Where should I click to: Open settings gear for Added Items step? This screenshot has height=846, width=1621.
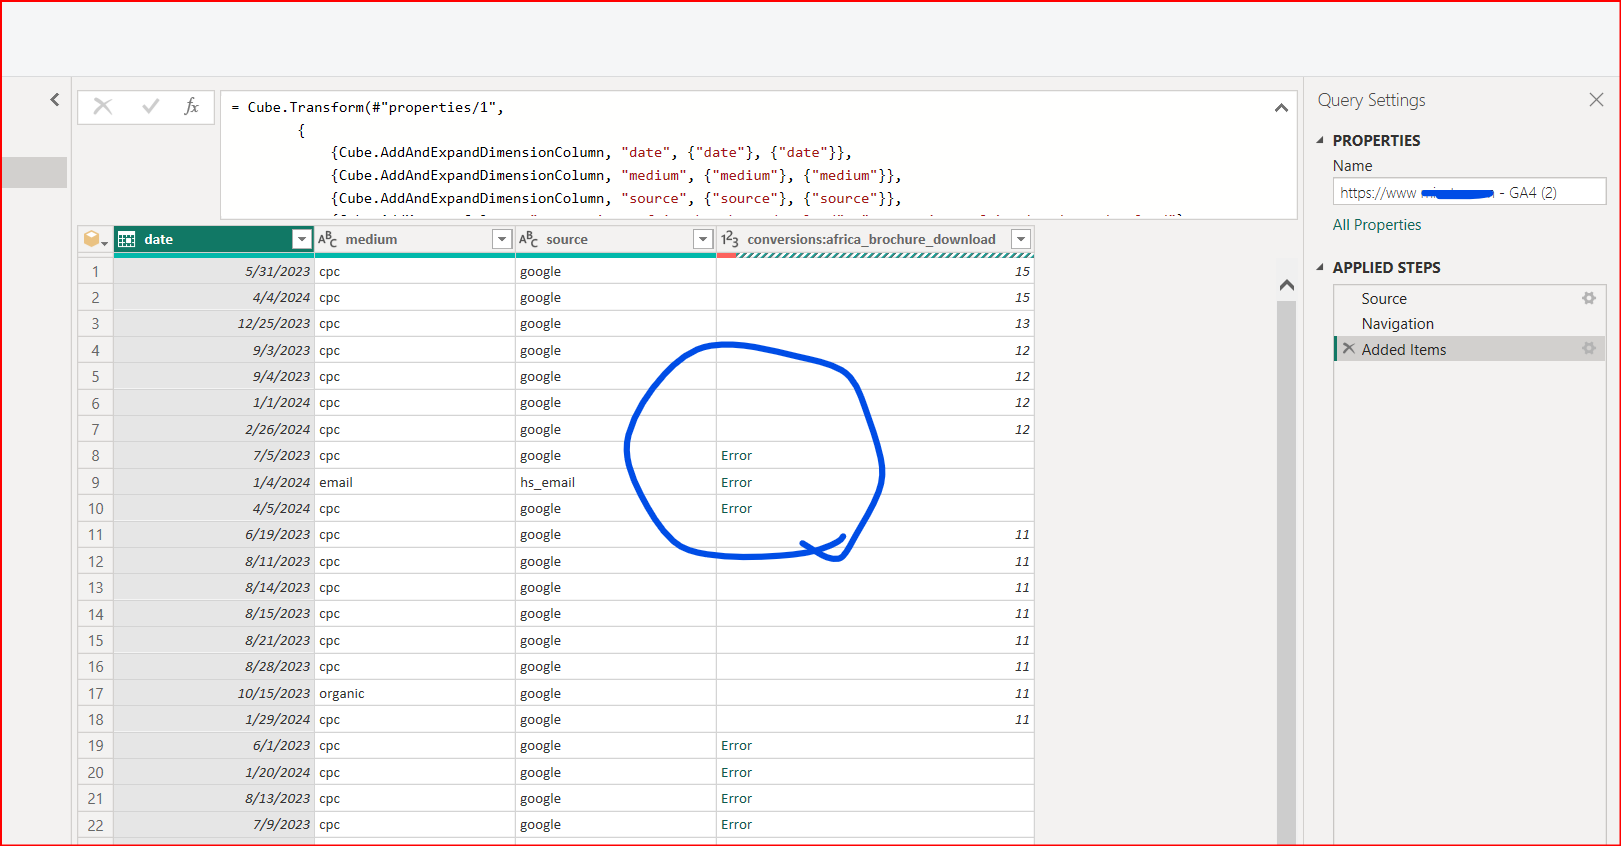pyautogui.click(x=1588, y=348)
